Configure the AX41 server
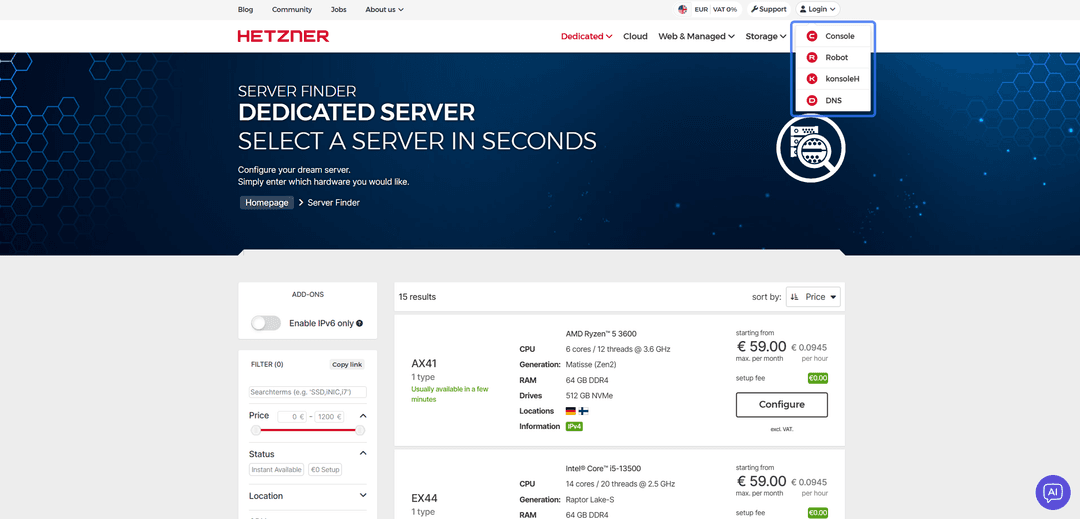This screenshot has height=519, width=1080. pos(782,405)
